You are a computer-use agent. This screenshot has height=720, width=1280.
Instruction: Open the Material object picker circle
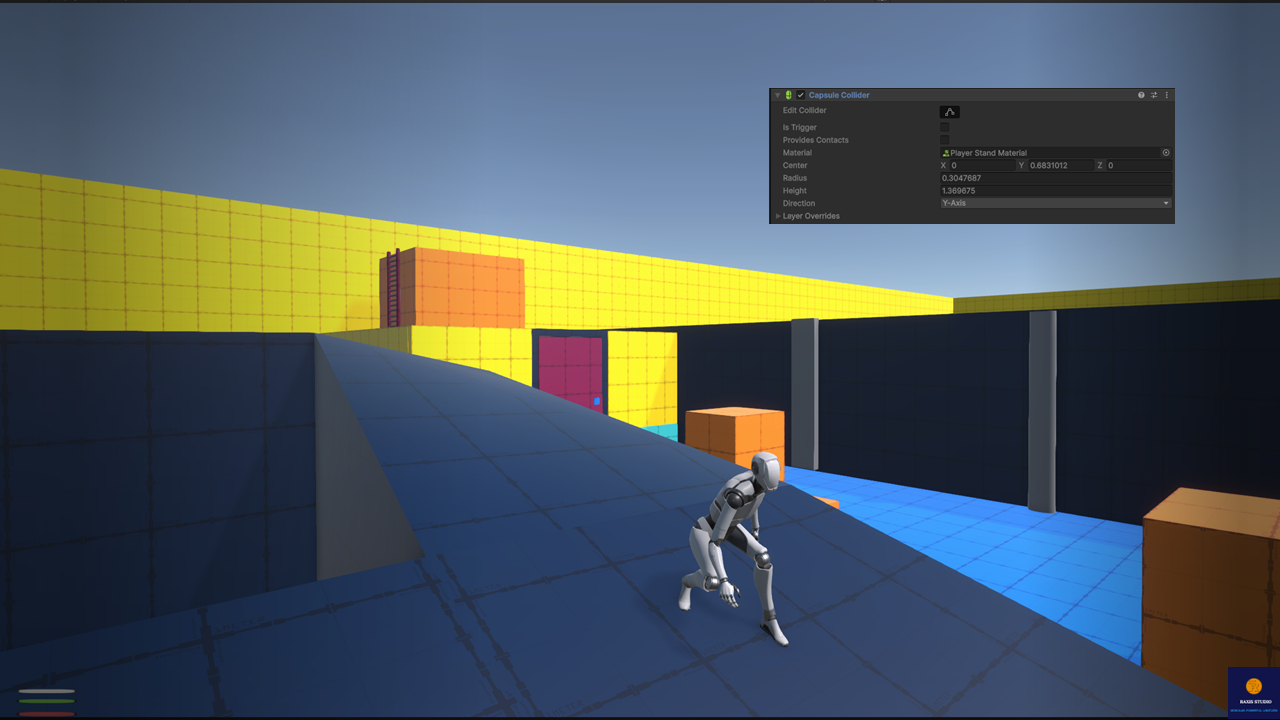[1165, 153]
